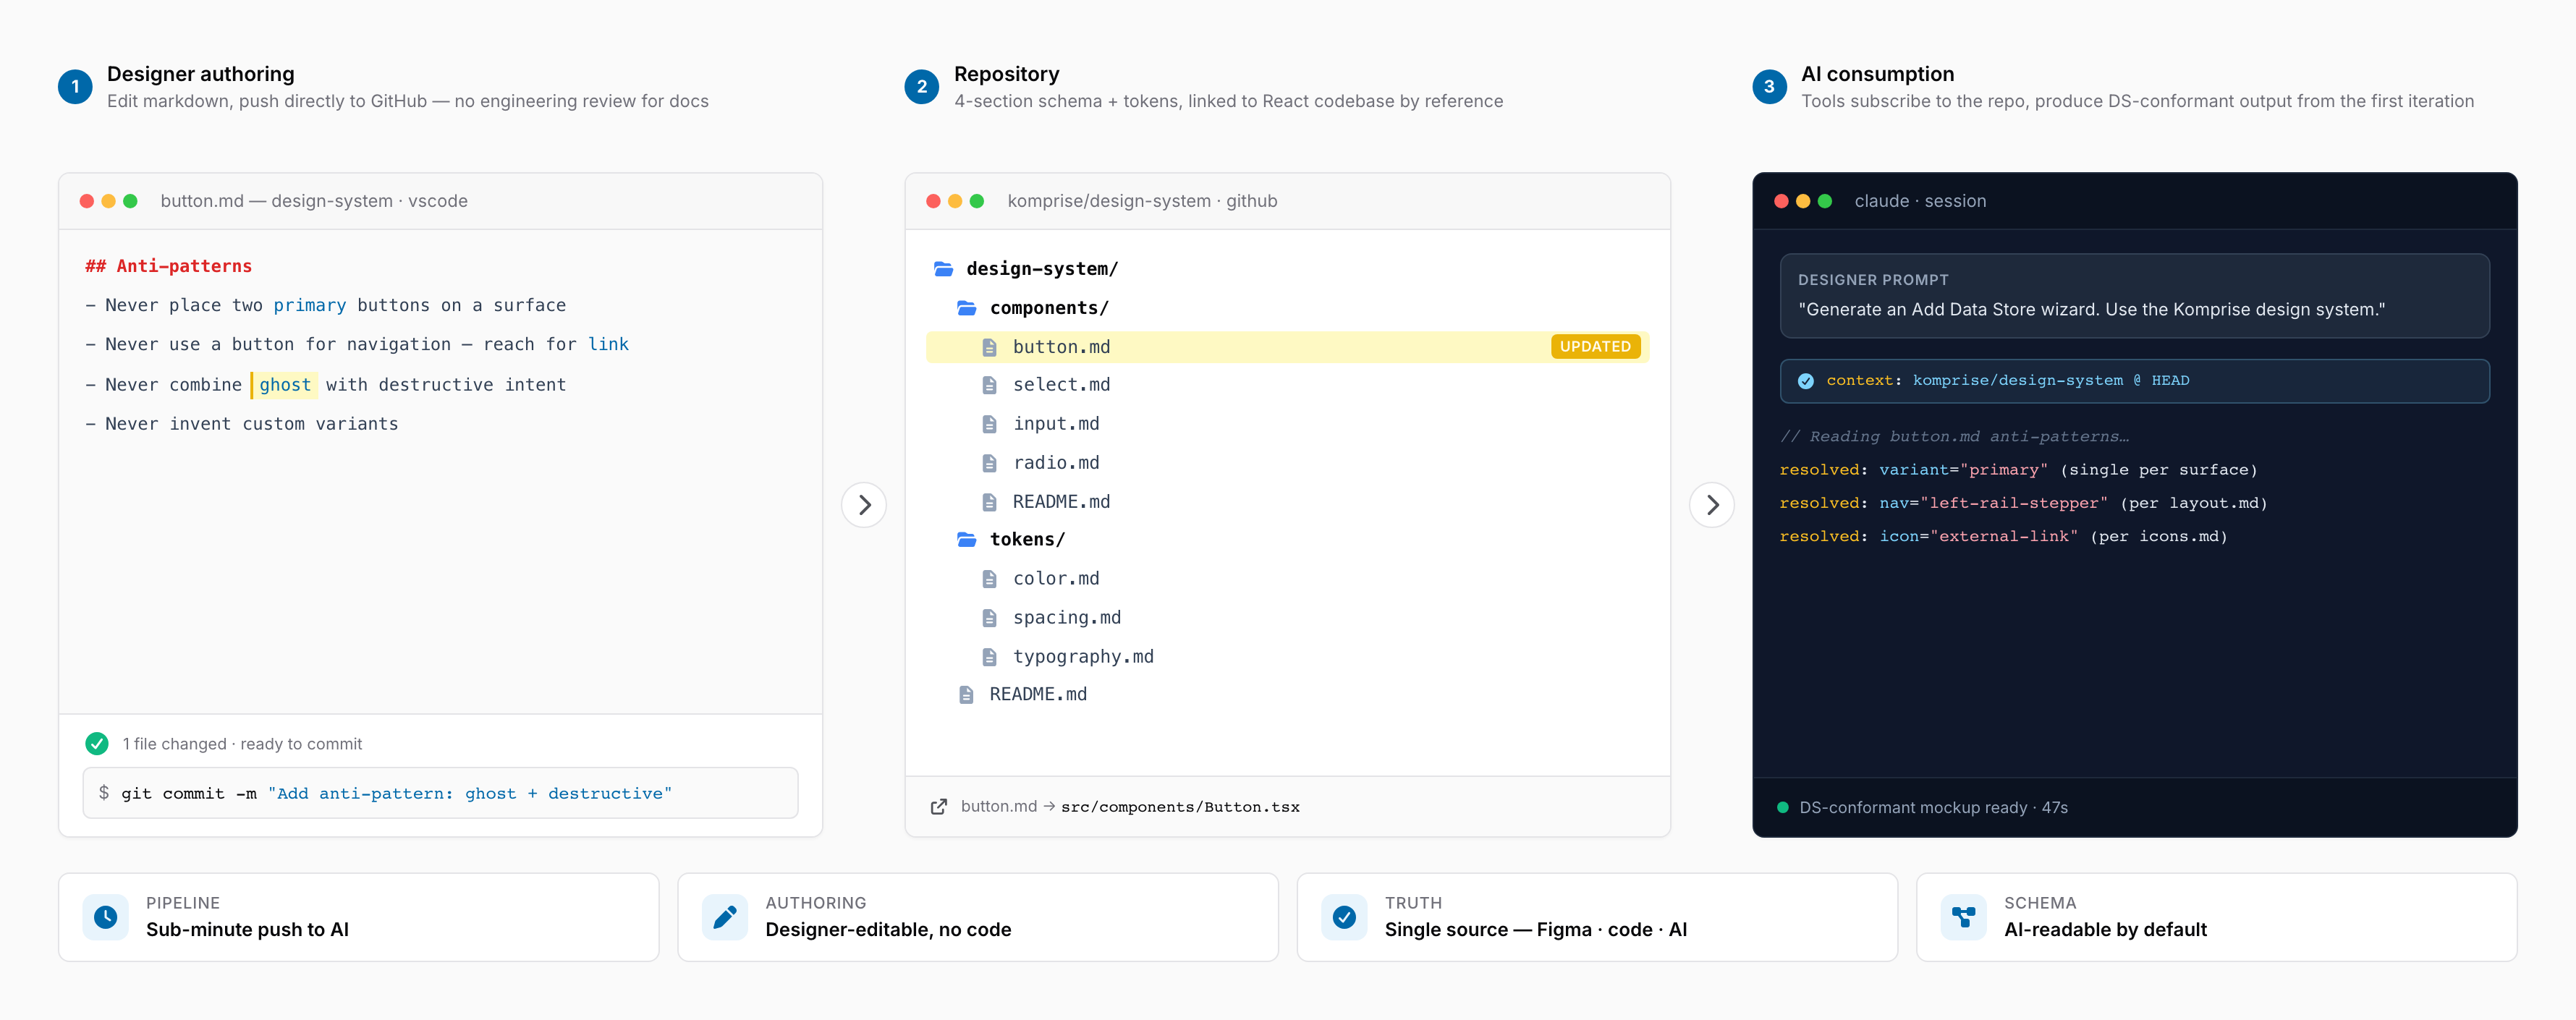Click file icon beside spacing.md
The height and width of the screenshot is (1020, 2576).
tap(989, 618)
